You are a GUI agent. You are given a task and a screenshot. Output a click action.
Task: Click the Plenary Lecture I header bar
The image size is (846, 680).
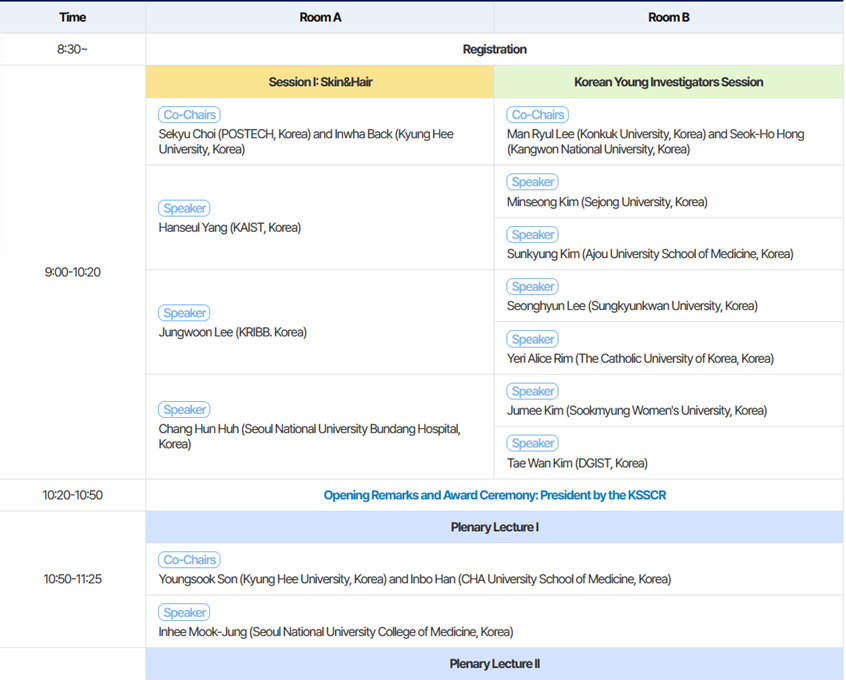[495, 527]
